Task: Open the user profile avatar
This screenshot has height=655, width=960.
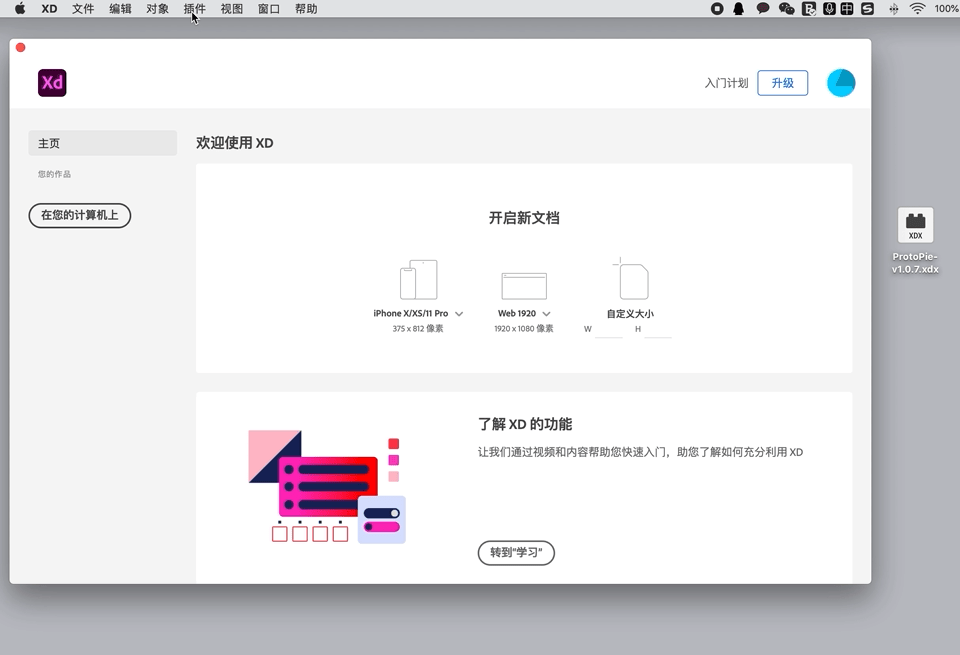Action: [x=841, y=83]
